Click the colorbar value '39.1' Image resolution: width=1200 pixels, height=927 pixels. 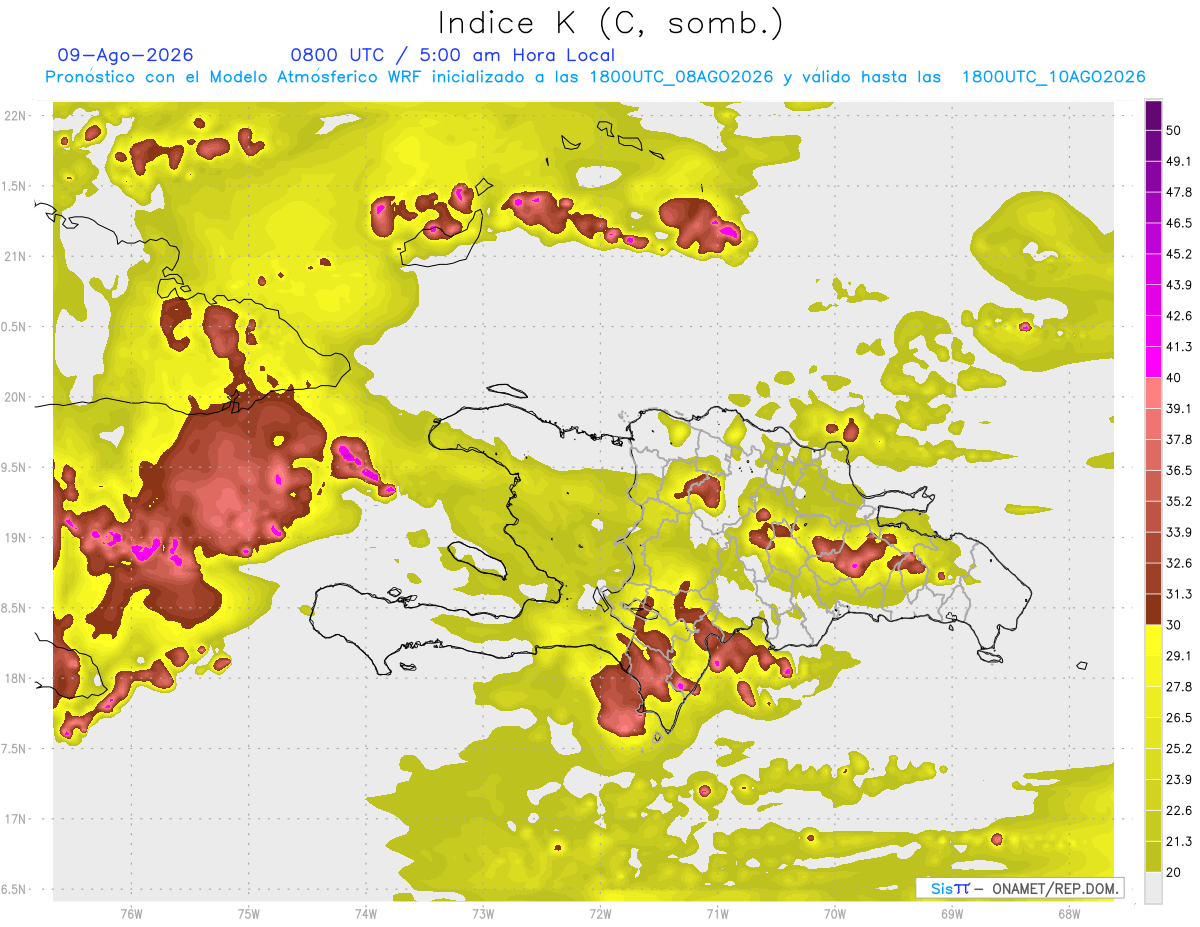1179,408
